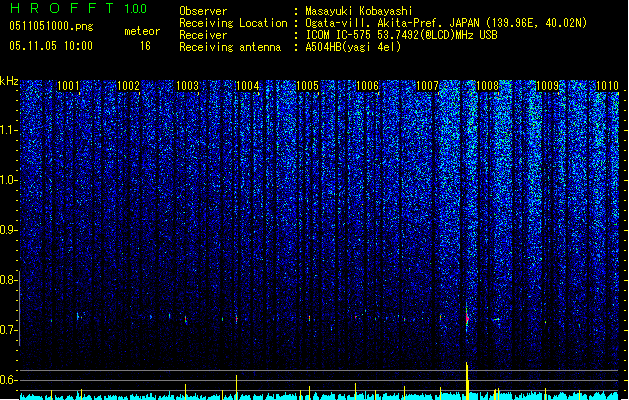Click the 'Receiver' field label

point(203,35)
